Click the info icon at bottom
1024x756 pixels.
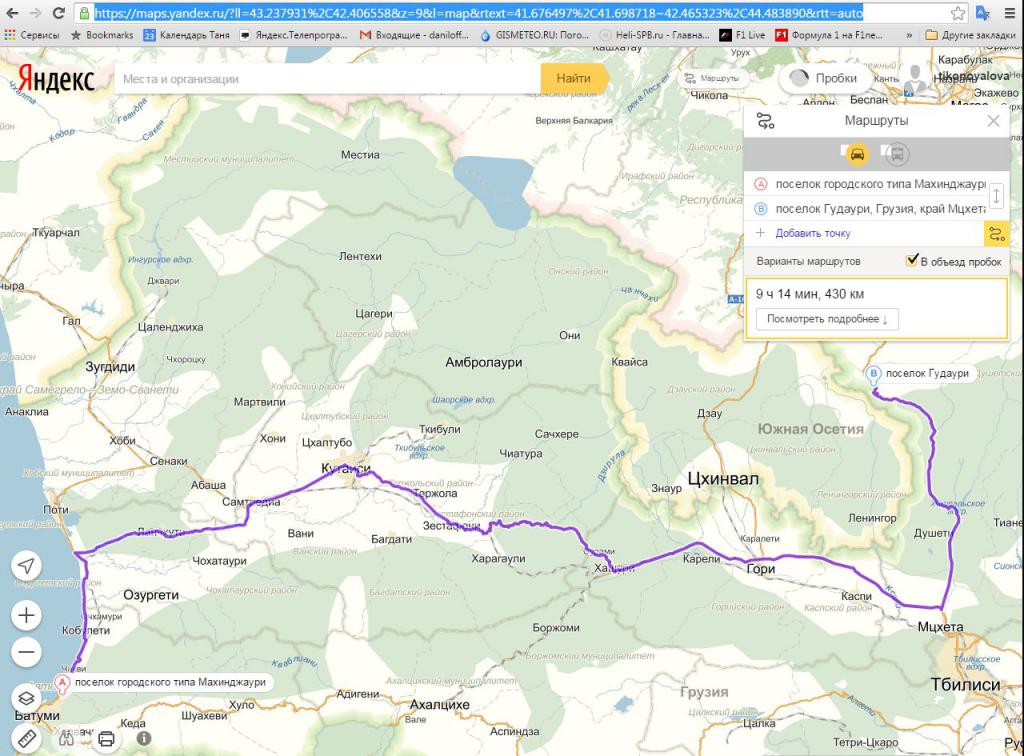click(x=144, y=738)
